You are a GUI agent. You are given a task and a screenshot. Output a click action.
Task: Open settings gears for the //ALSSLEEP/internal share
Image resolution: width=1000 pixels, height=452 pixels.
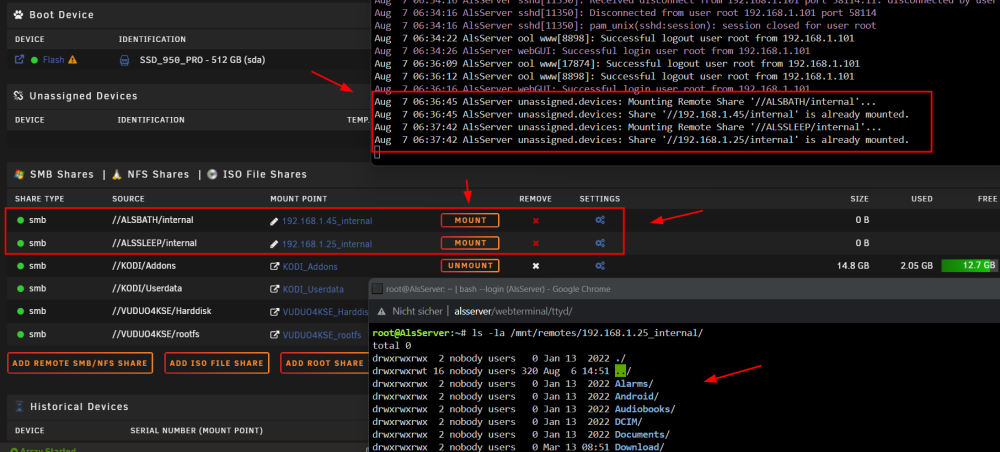click(600, 243)
